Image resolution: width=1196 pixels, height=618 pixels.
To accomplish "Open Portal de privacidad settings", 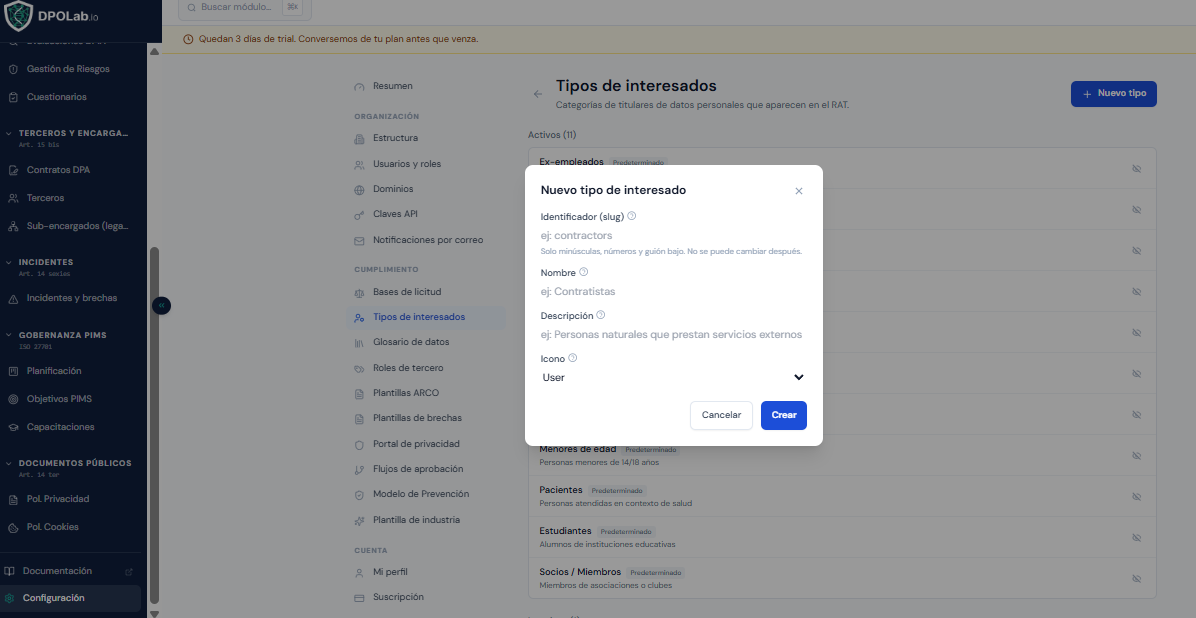I will click(426, 443).
